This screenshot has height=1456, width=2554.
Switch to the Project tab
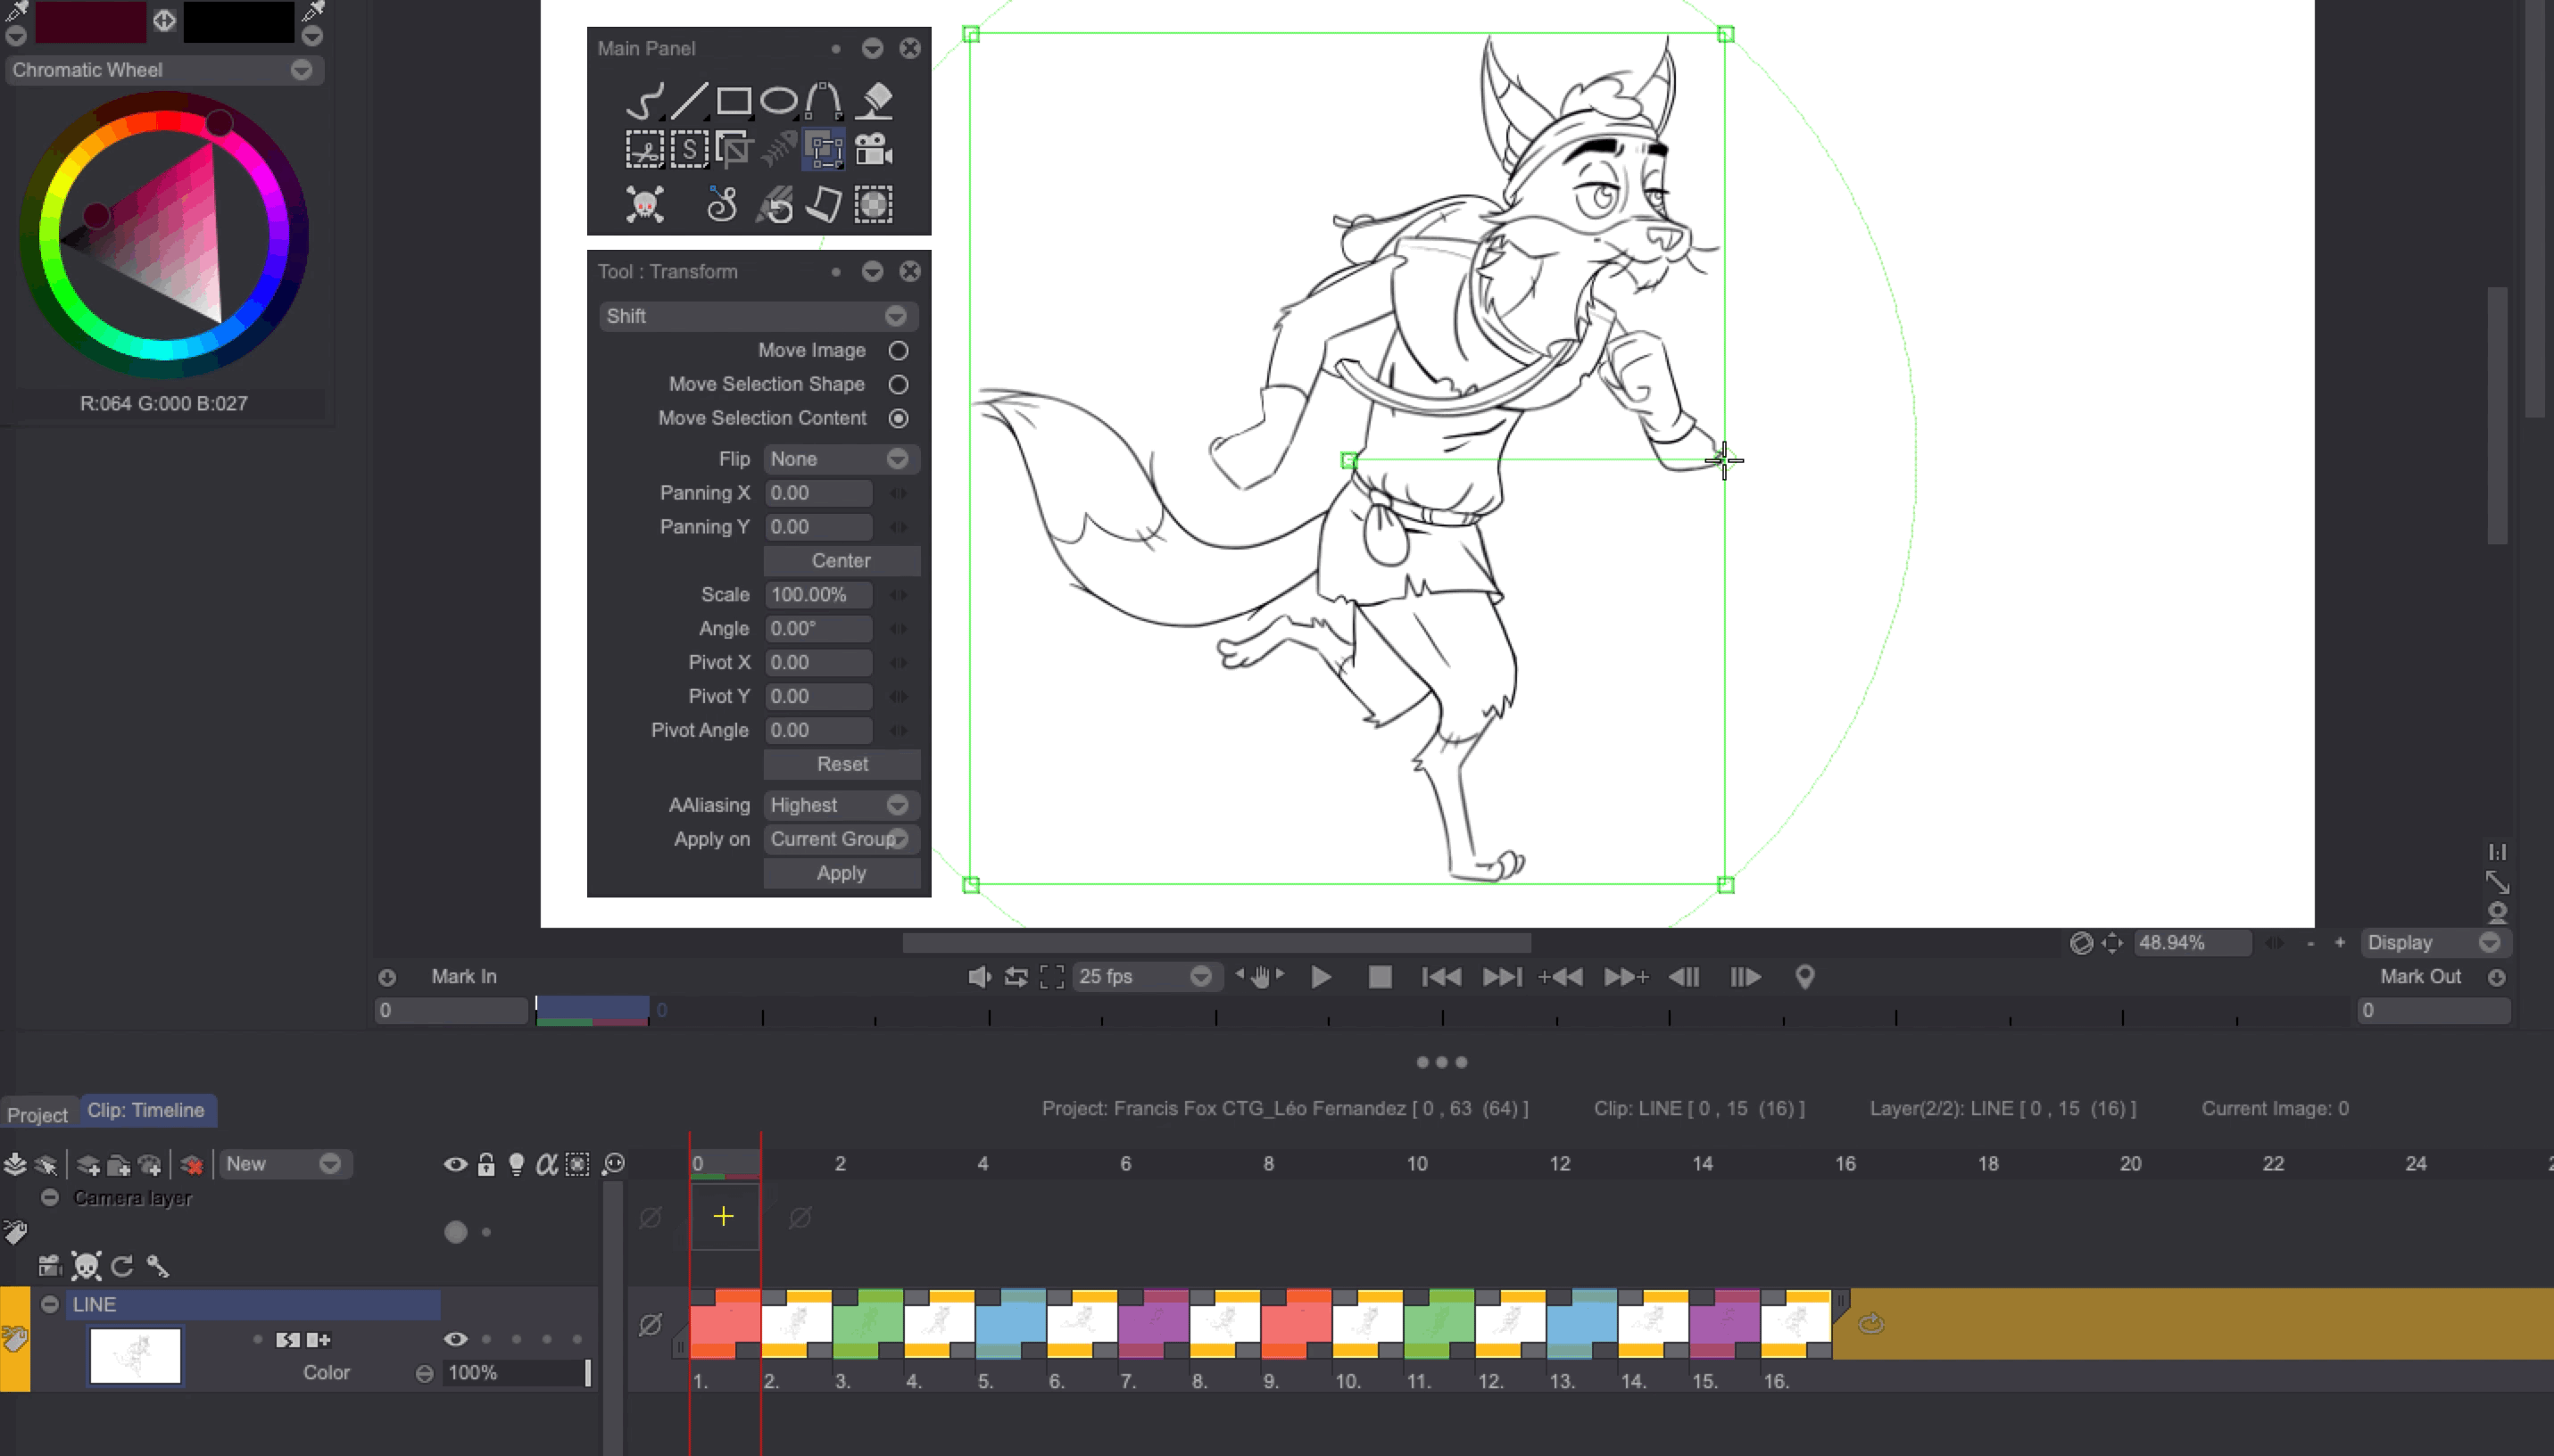click(38, 1113)
